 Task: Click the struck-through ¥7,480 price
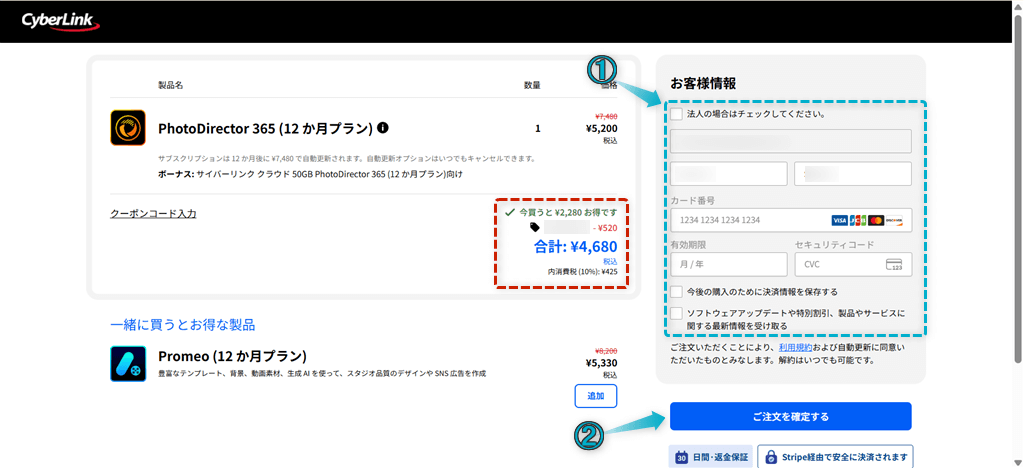(607, 116)
